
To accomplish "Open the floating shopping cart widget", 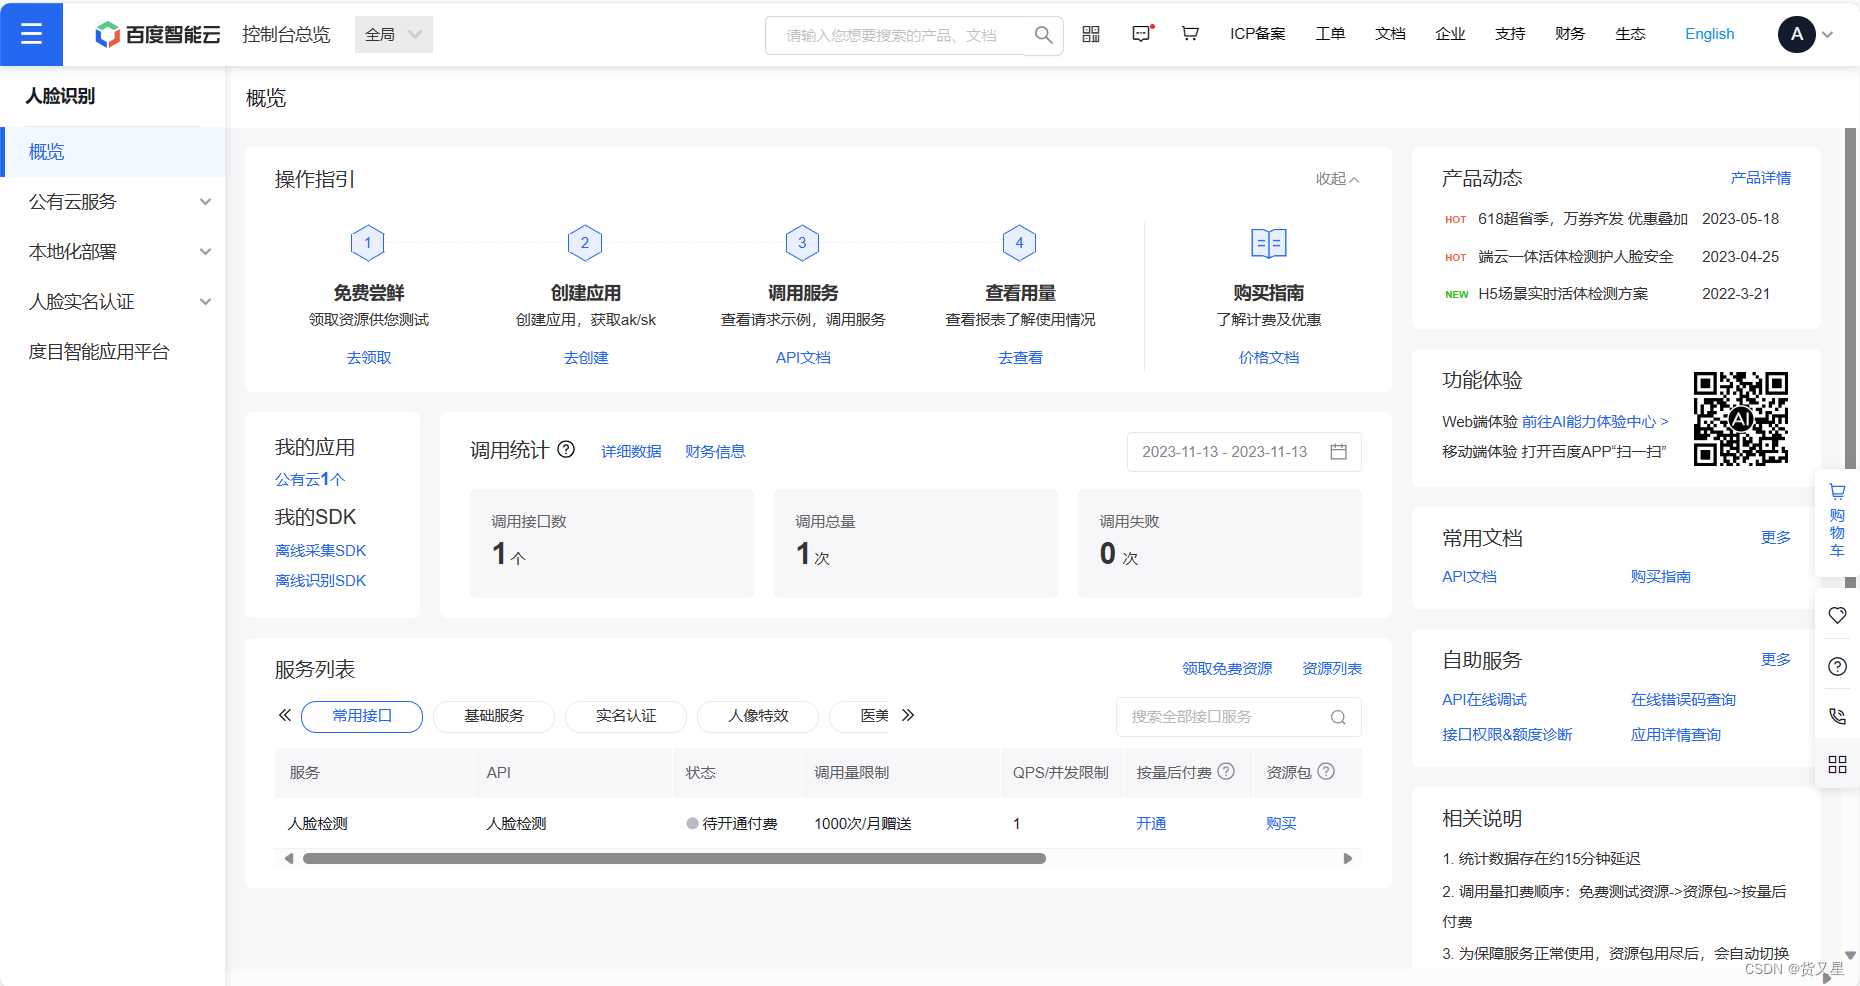I will coord(1837,522).
